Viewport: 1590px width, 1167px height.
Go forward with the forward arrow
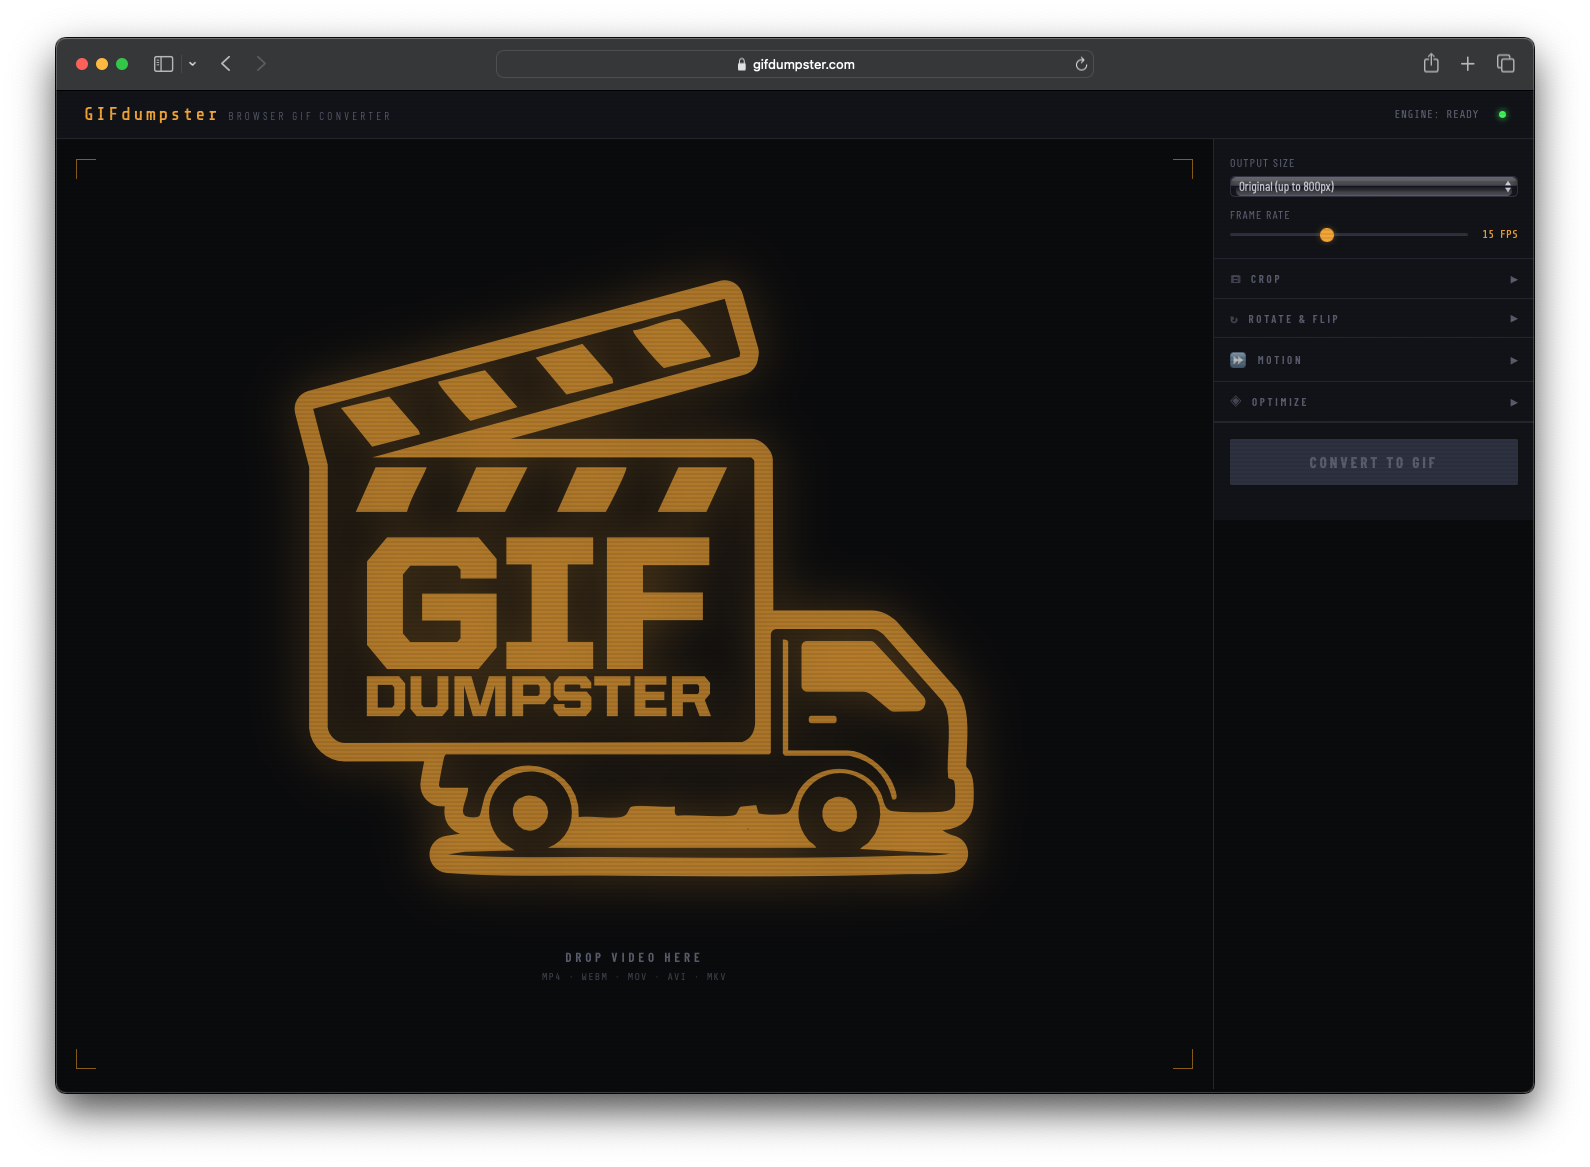click(x=261, y=64)
